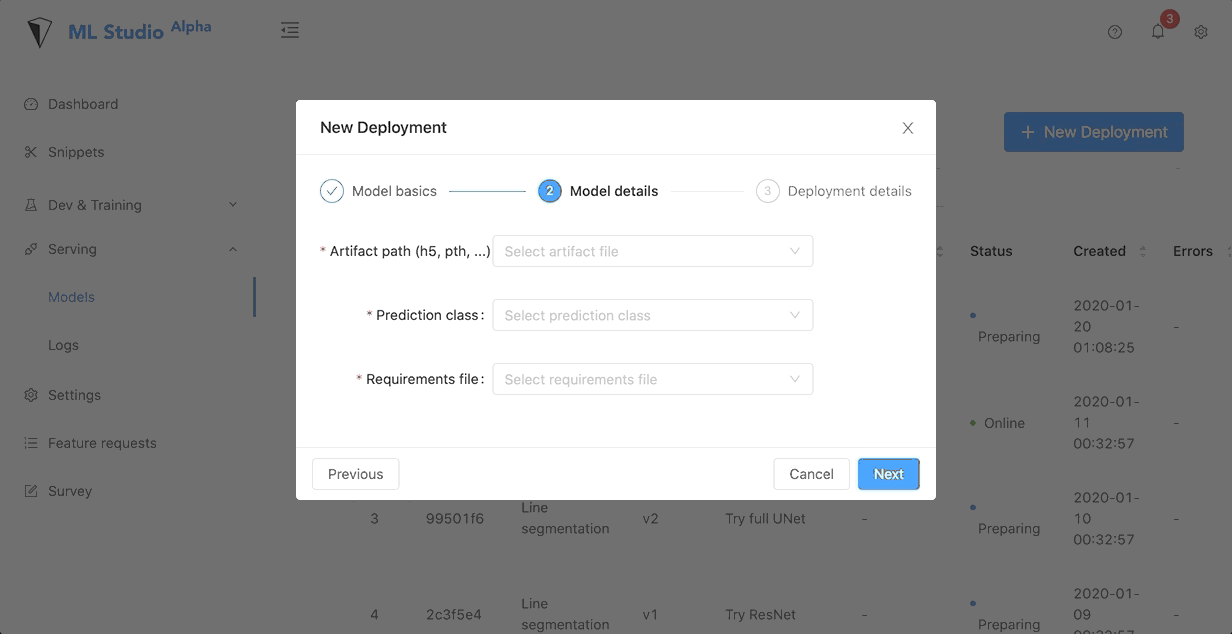Open notifications bell with badge
Viewport: 1232px width, 634px height.
[x=1158, y=32]
